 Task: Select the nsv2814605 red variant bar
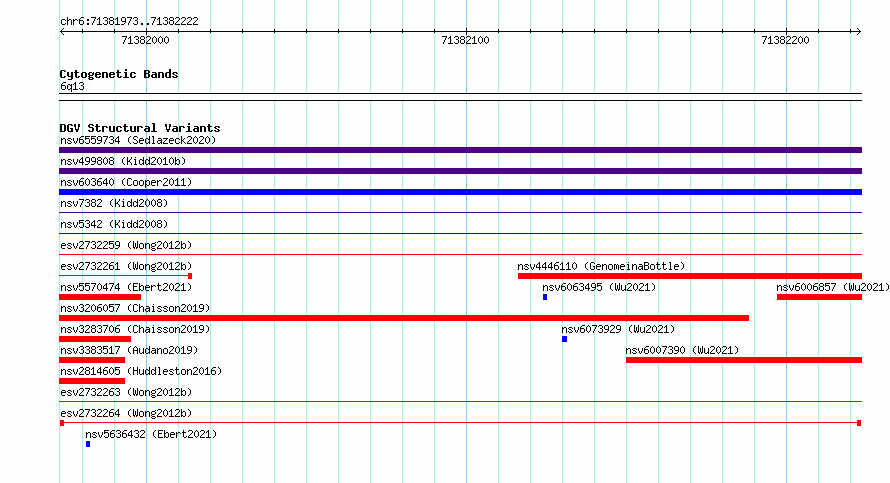point(92,381)
